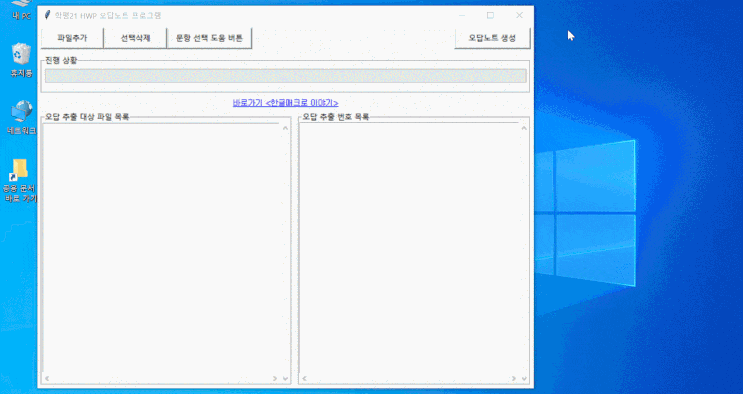This screenshot has height=394, width=743.
Task: Select the 내 PC desktop icon
Action: (21, 9)
